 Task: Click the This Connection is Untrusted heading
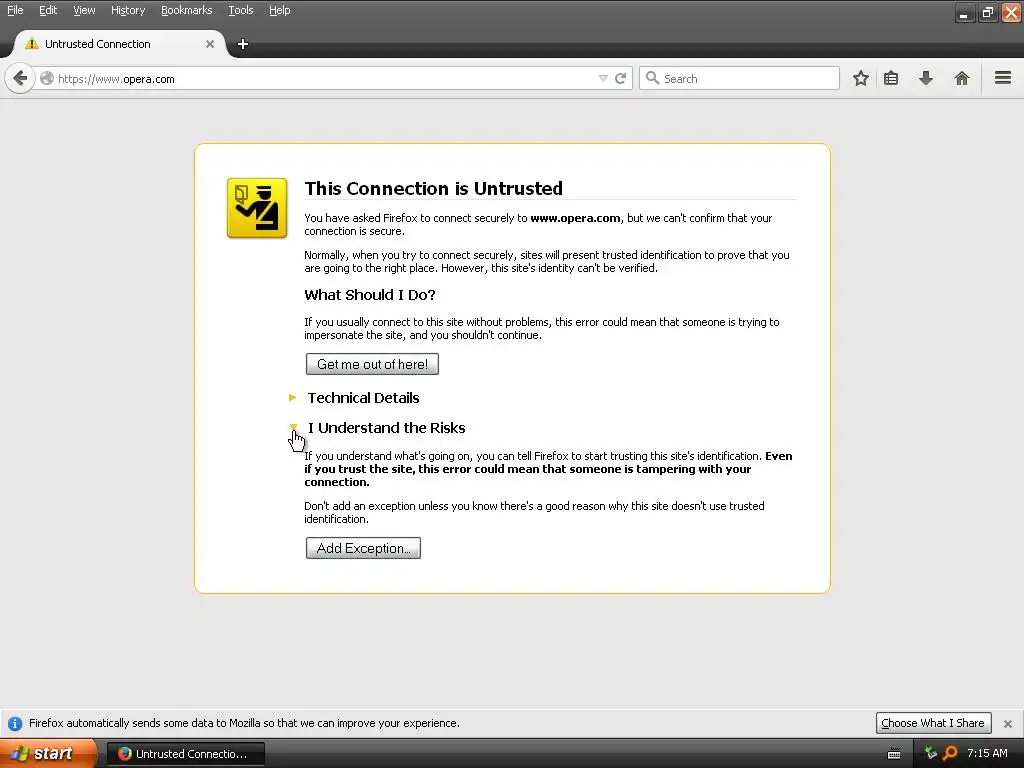click(x=433, y=188)
